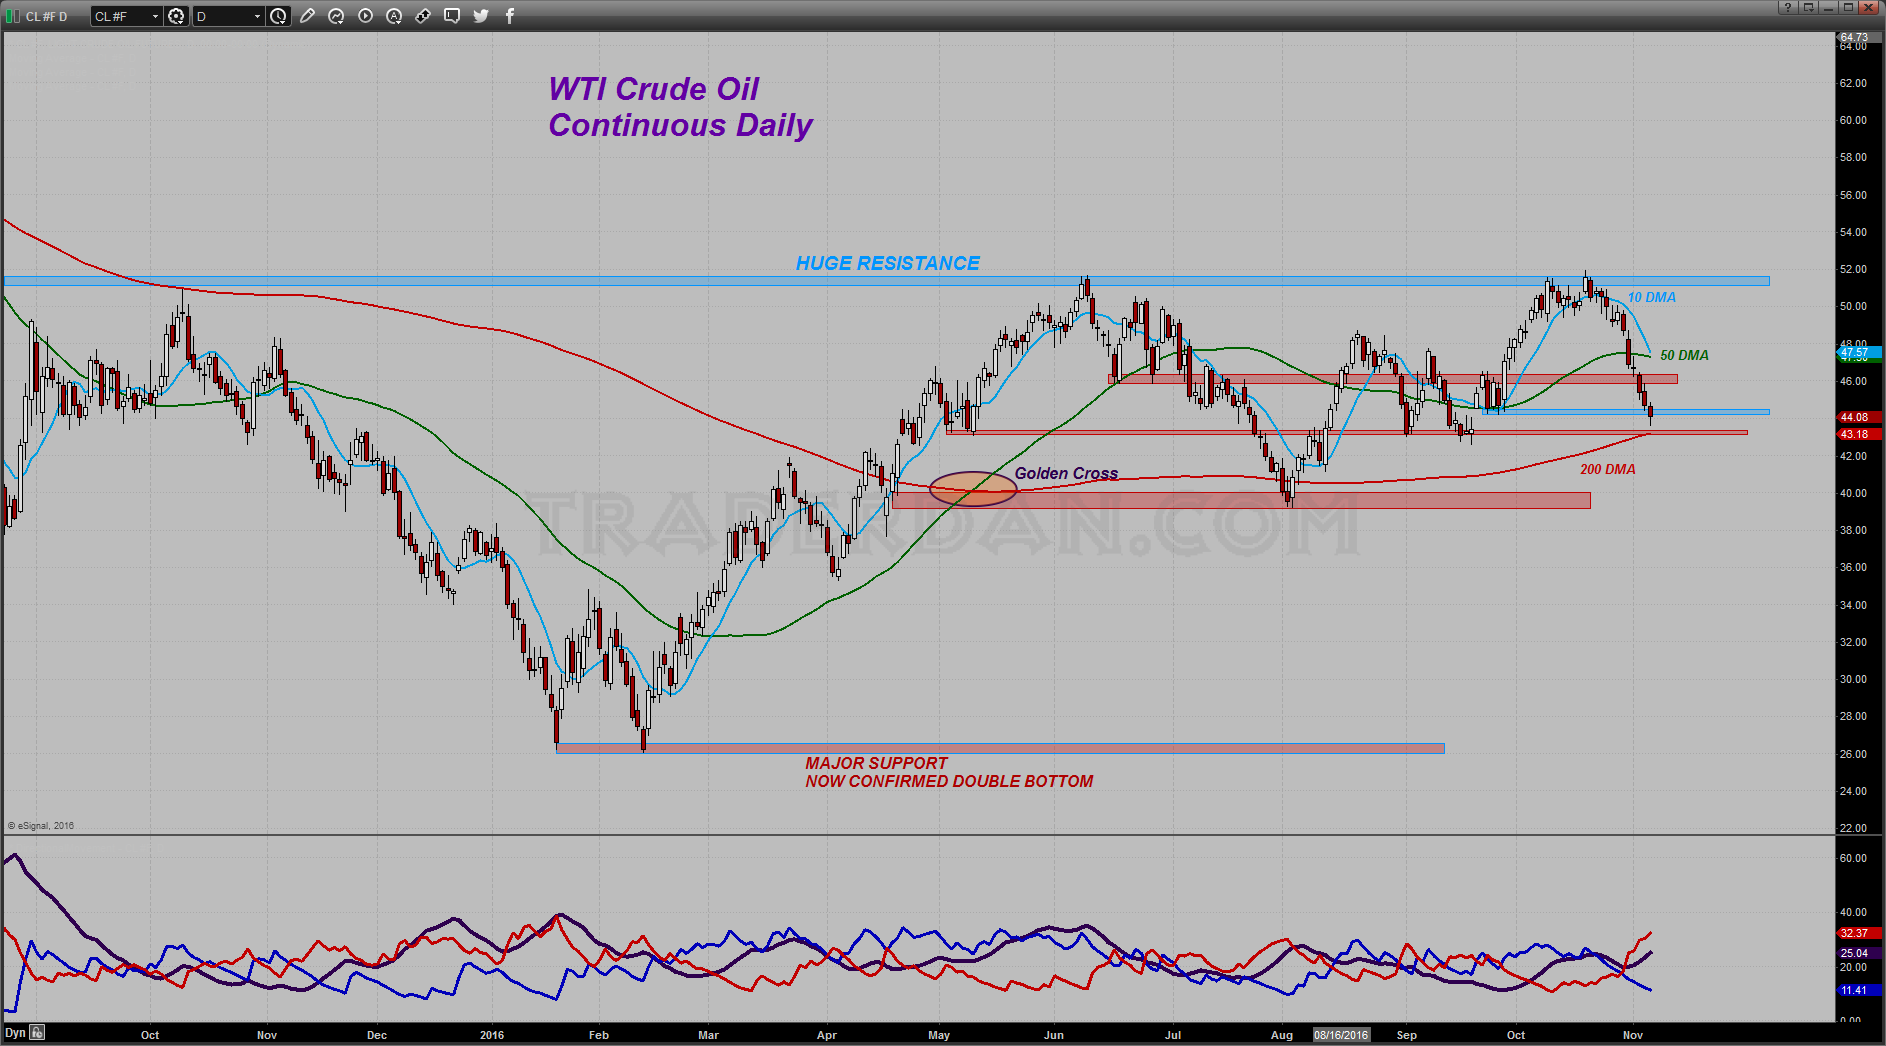This screenshot has width=1886, height=1046.
Task: Click the HUGE RESISTANCE label
Action: pos(888,263)
